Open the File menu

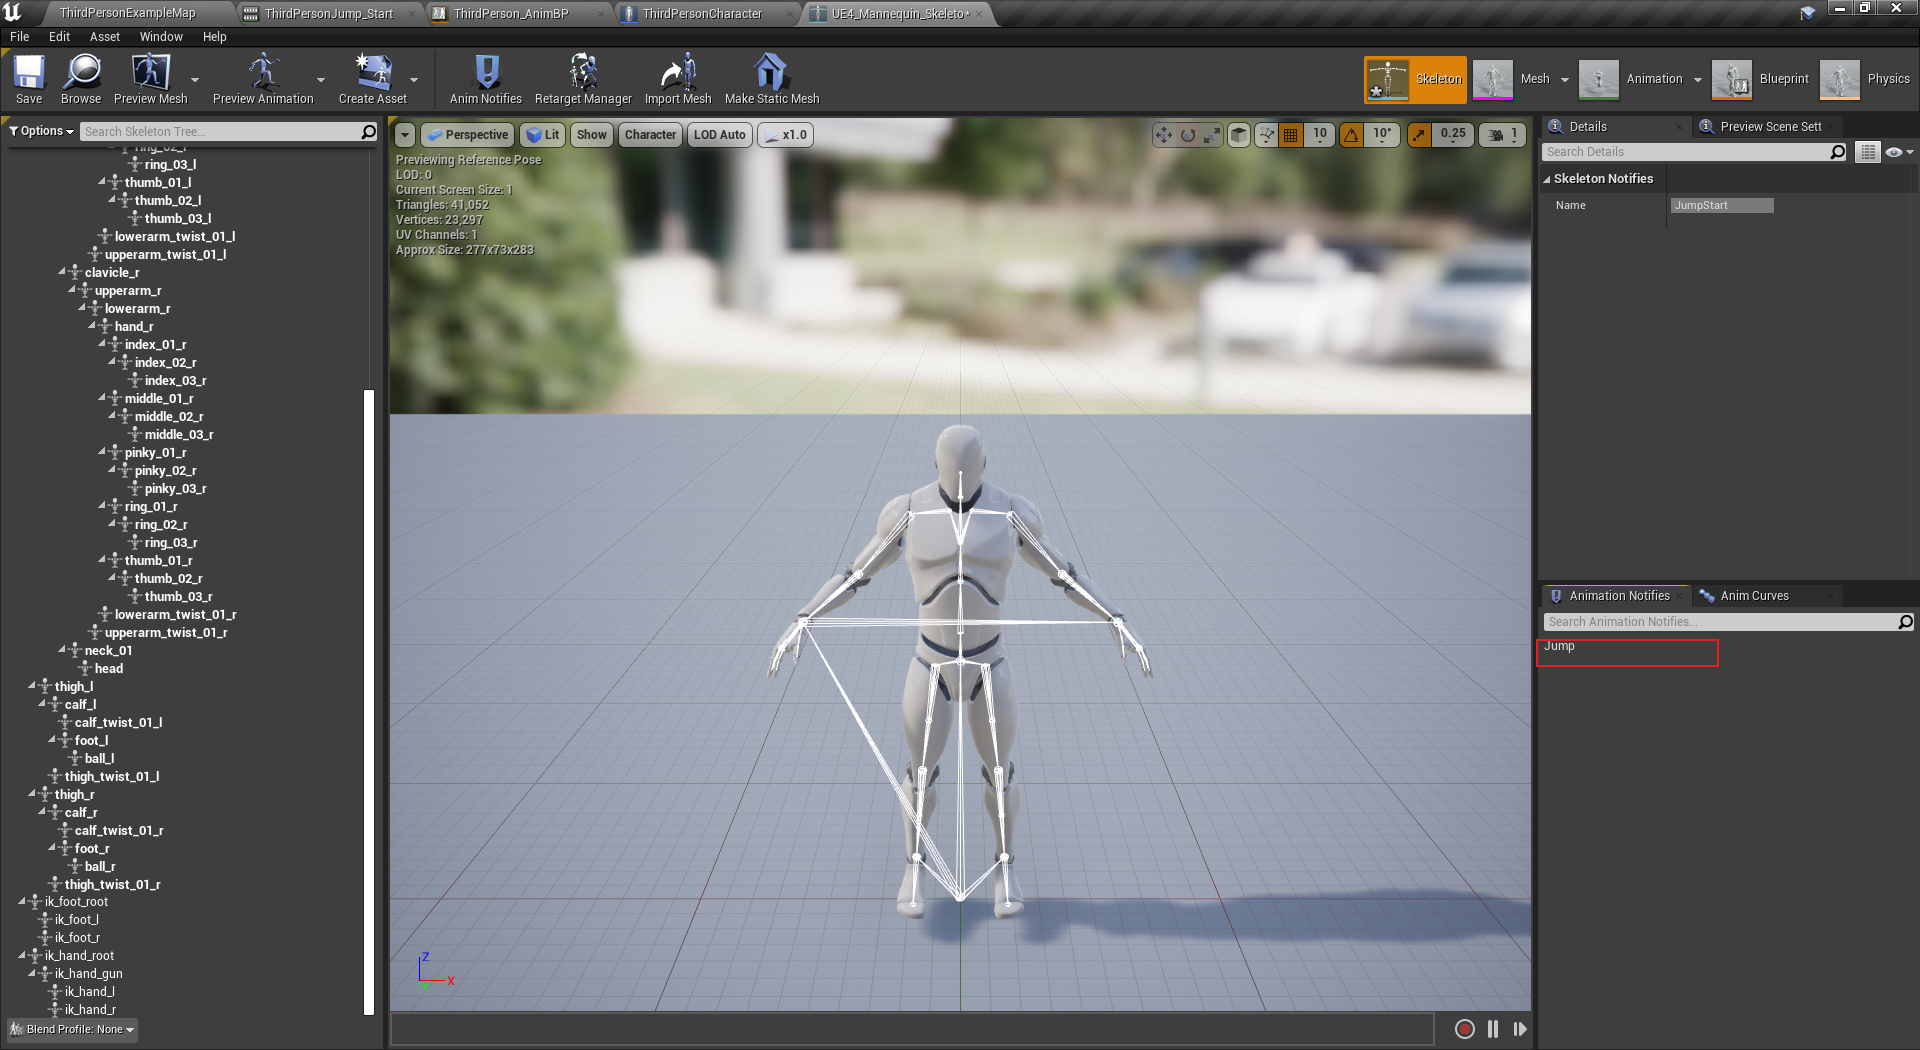click(19, 37)
